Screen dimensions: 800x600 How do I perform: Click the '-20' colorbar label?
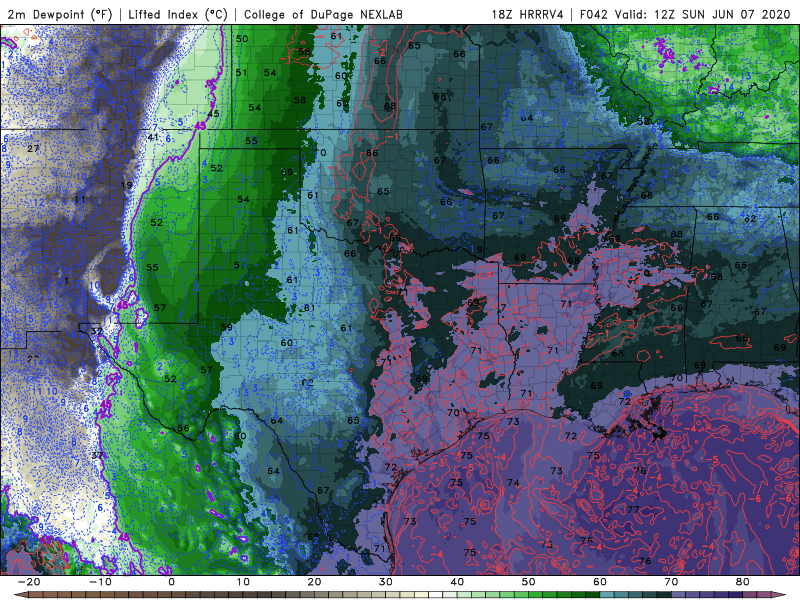point(29,582)
